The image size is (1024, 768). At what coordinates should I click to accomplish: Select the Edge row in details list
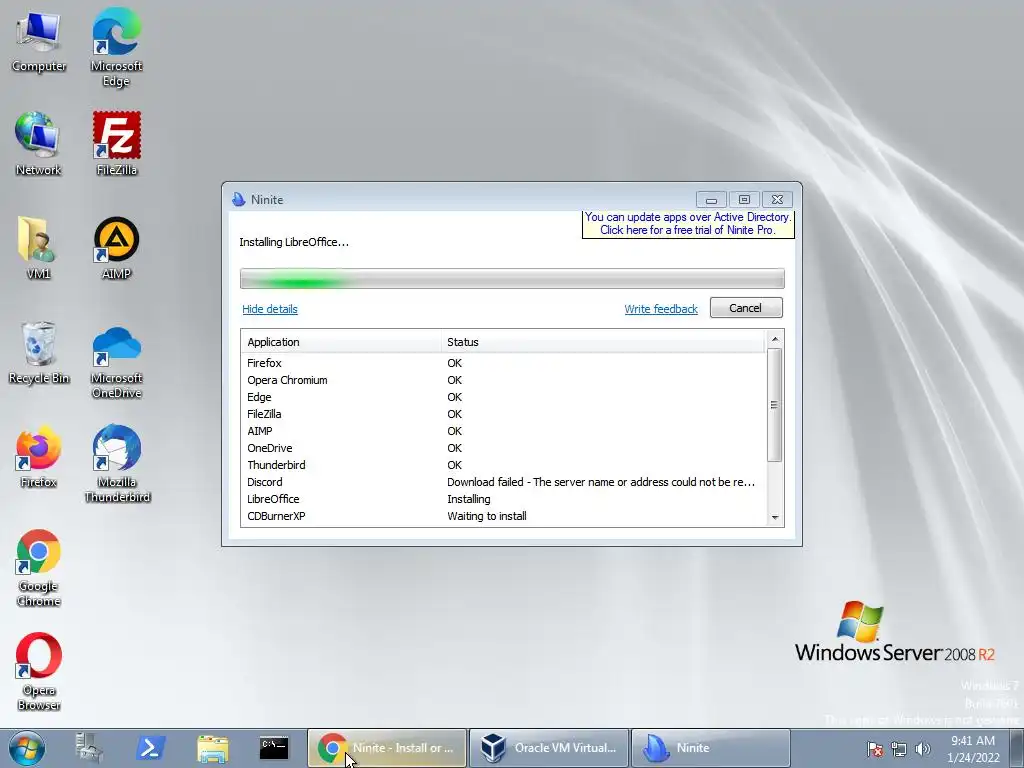click(503, 397)
